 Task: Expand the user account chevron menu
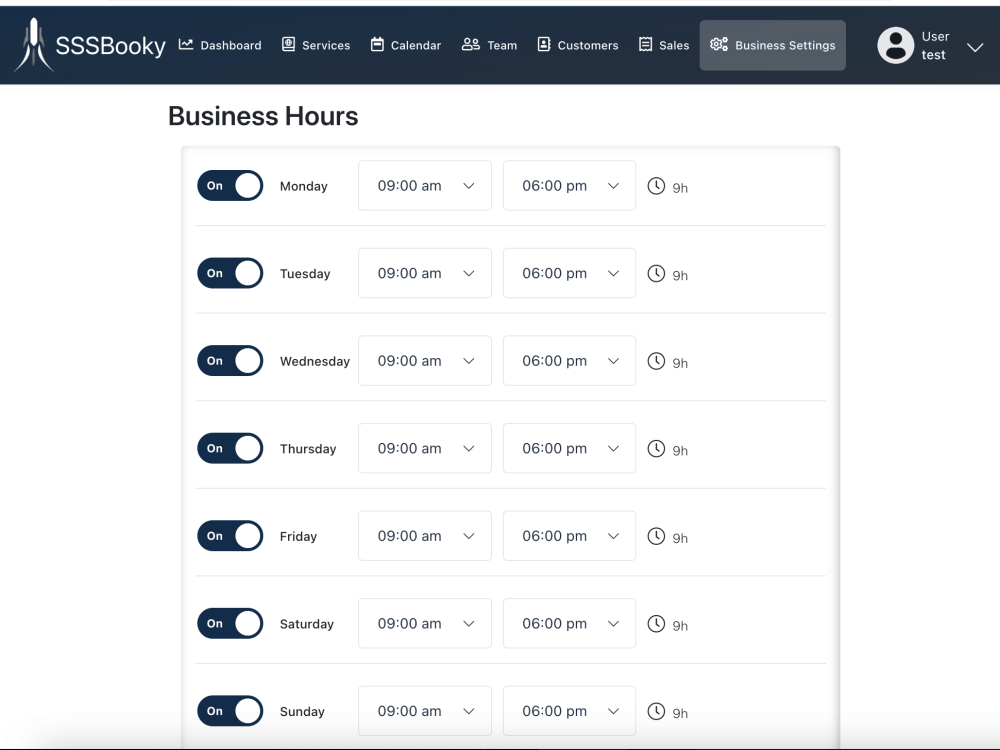pos(974,46)
